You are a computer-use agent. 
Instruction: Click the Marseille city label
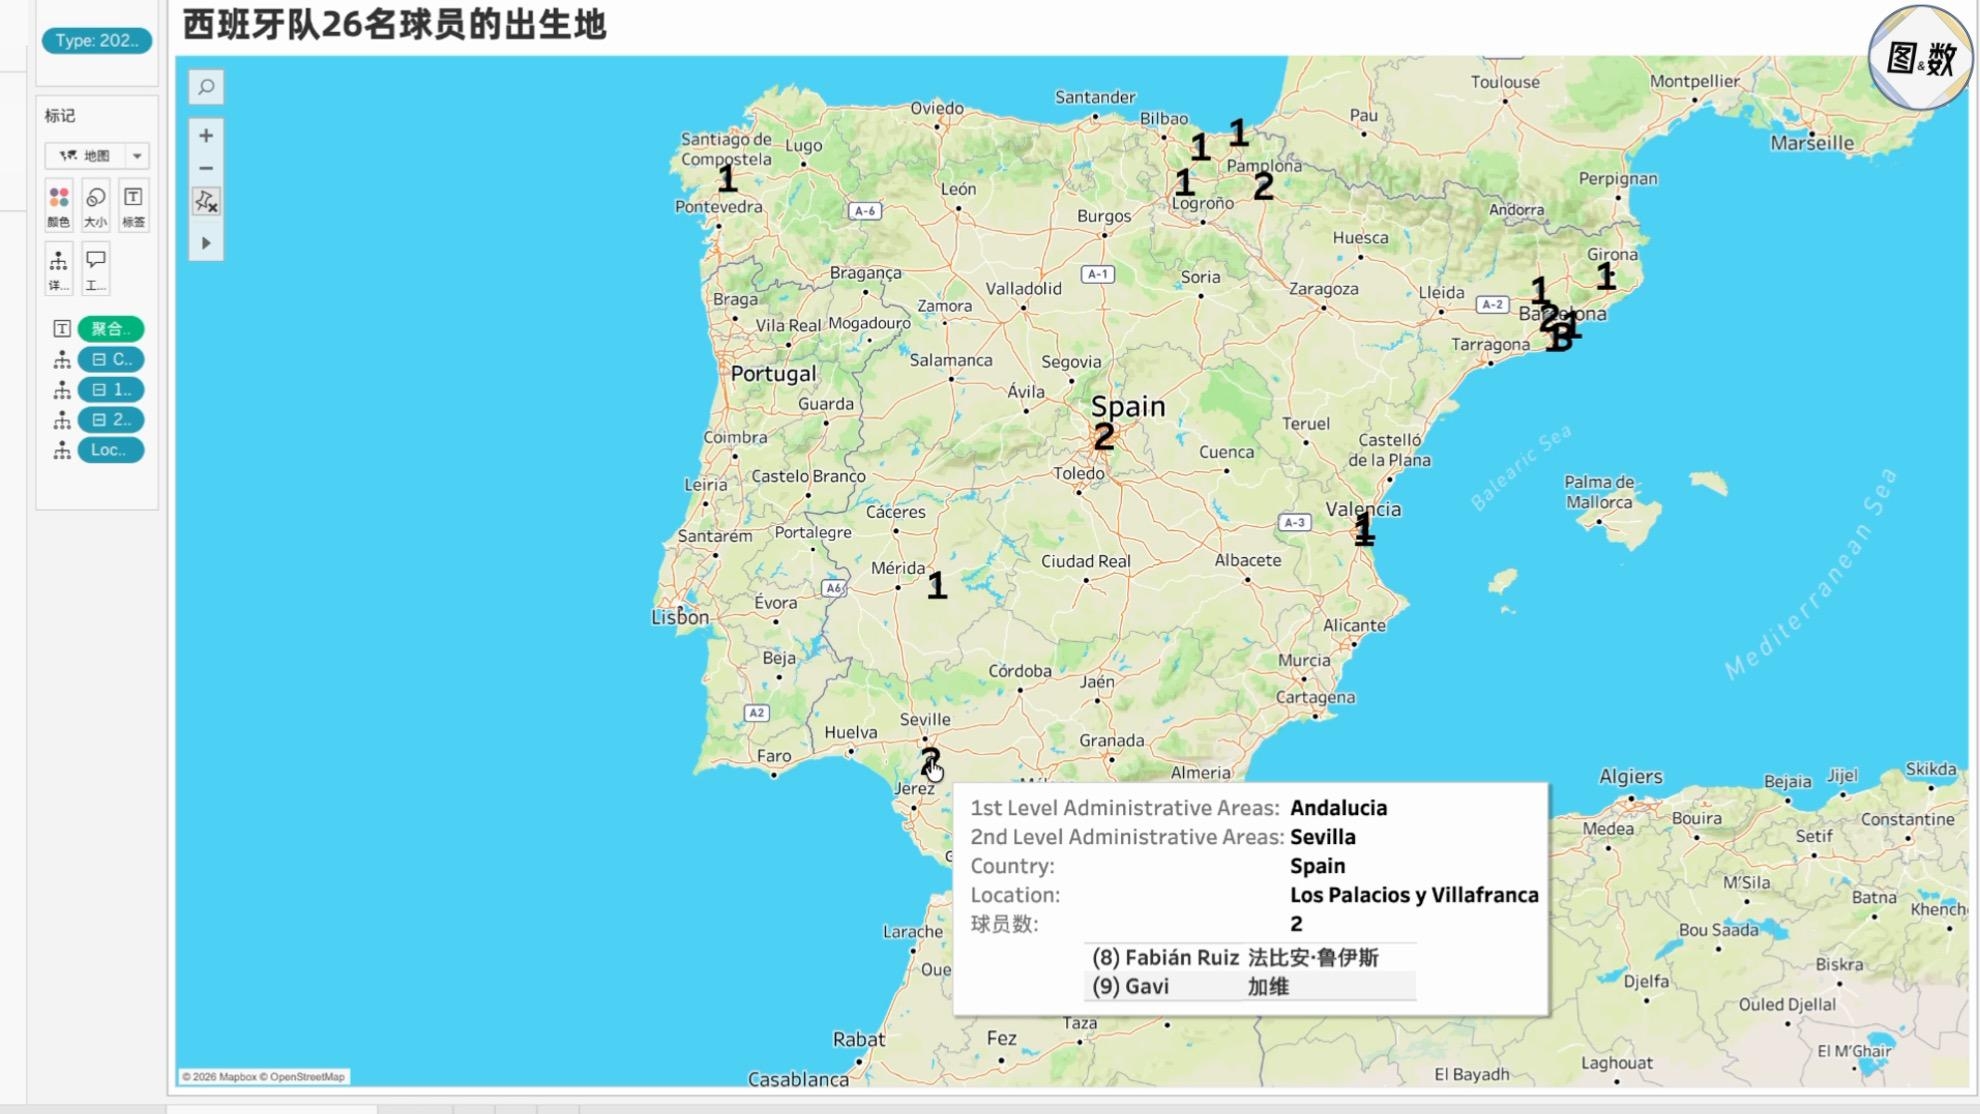click(x=1812, y=143)
